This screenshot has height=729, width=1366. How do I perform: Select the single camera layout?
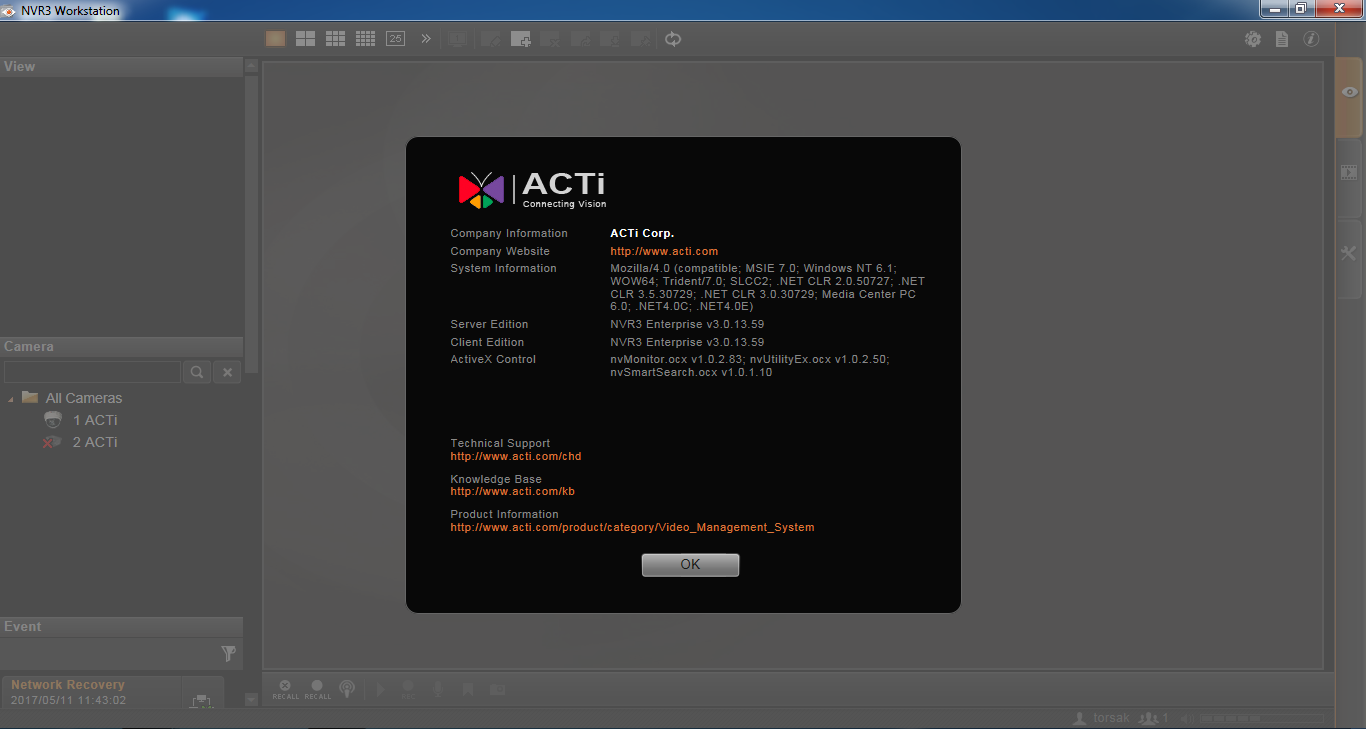coord(275,38)
